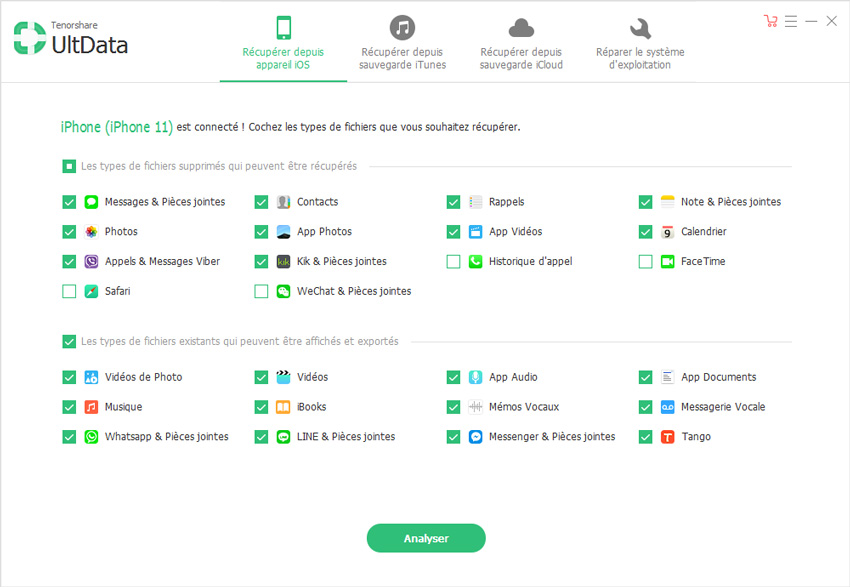Viewport: 850px width, 587px height.
Task: Click the Tango app icon
Action: pyautogui.click(x=667, y=437)
